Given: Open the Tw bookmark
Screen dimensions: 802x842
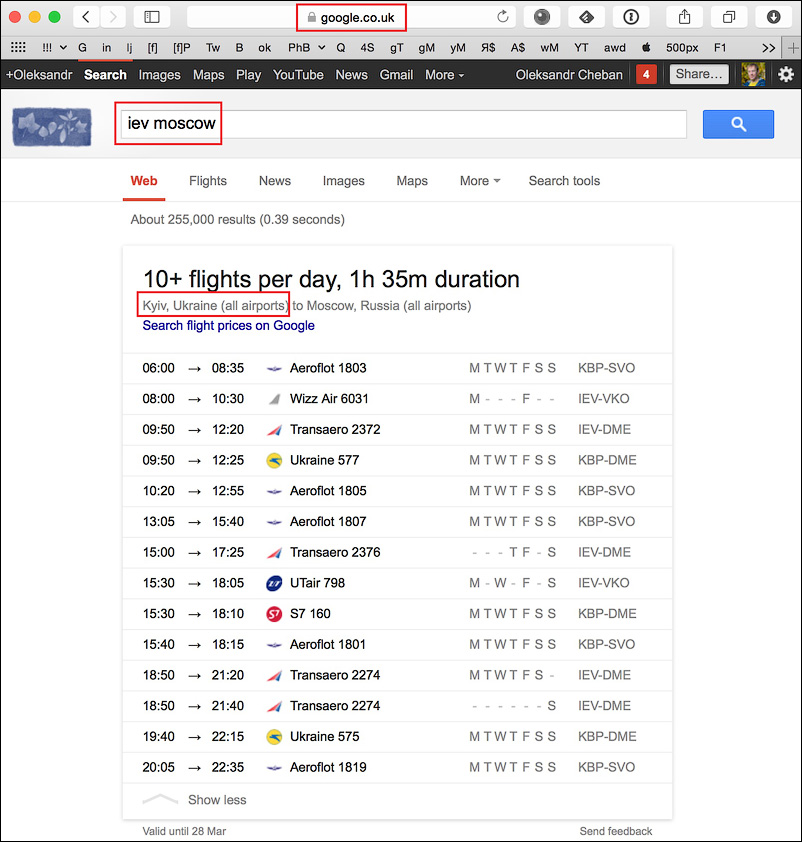Looking at the screenshot, I should tap(213, 48).
